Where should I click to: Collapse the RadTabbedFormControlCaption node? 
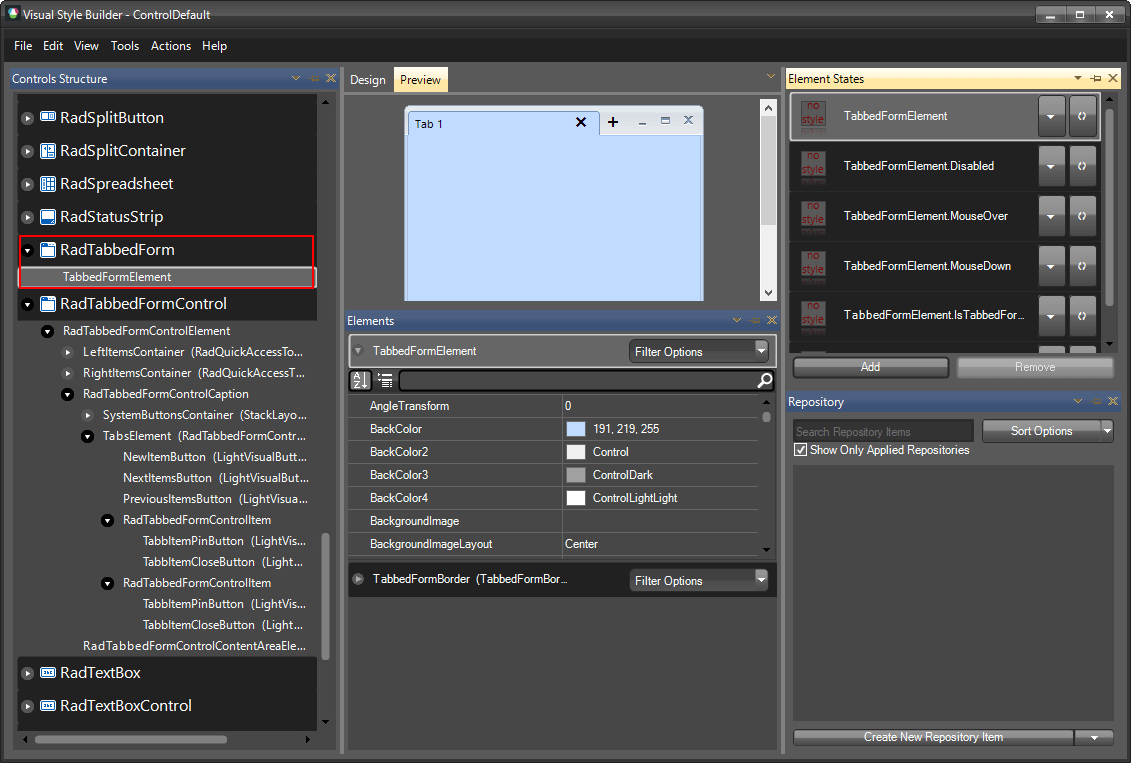tap(67, 394)
